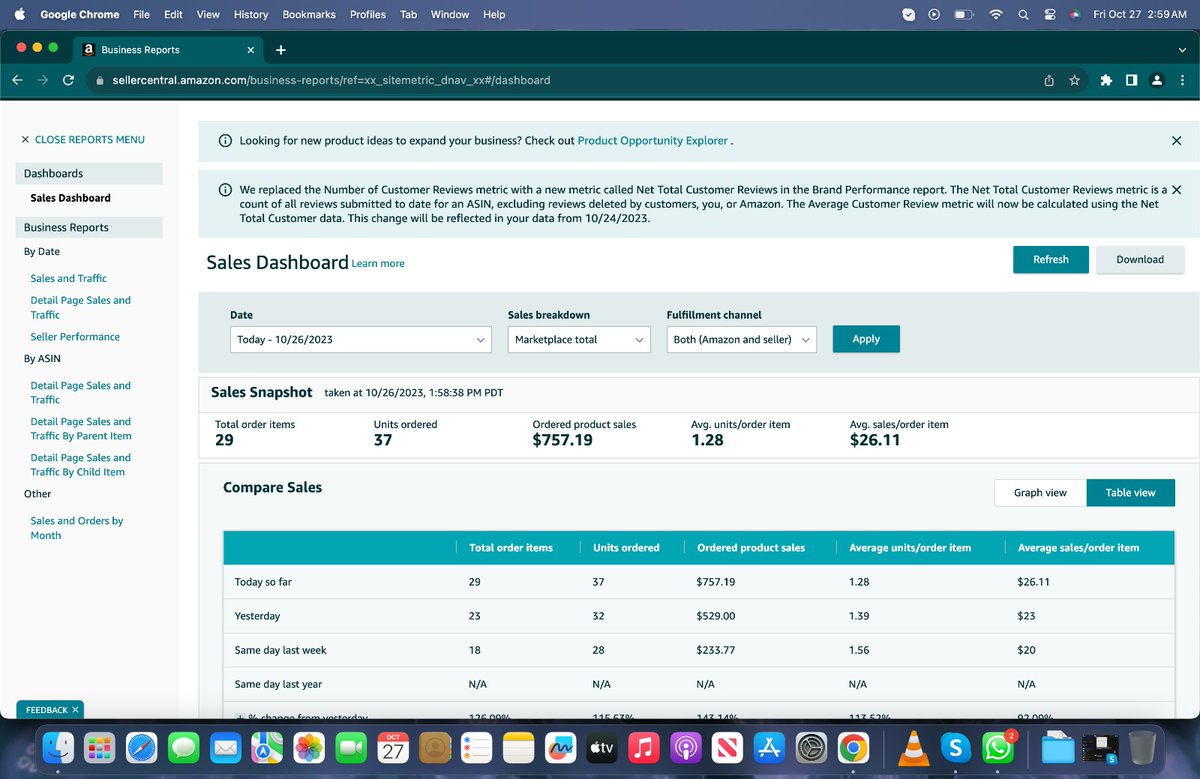
Task: Click the 'Same day last week' row label
Action: point(280,650)
